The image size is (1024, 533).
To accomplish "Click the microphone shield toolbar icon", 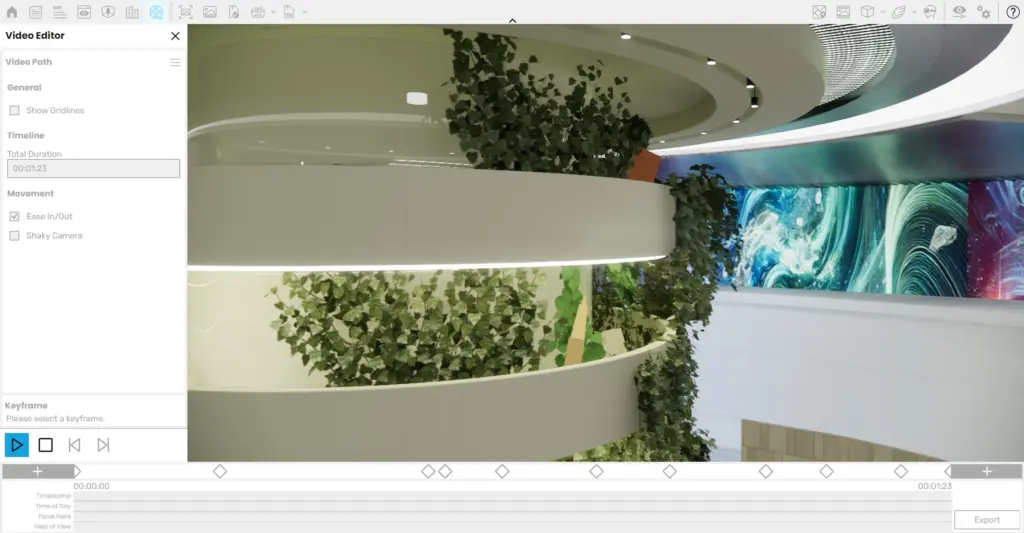I will 108,12.
